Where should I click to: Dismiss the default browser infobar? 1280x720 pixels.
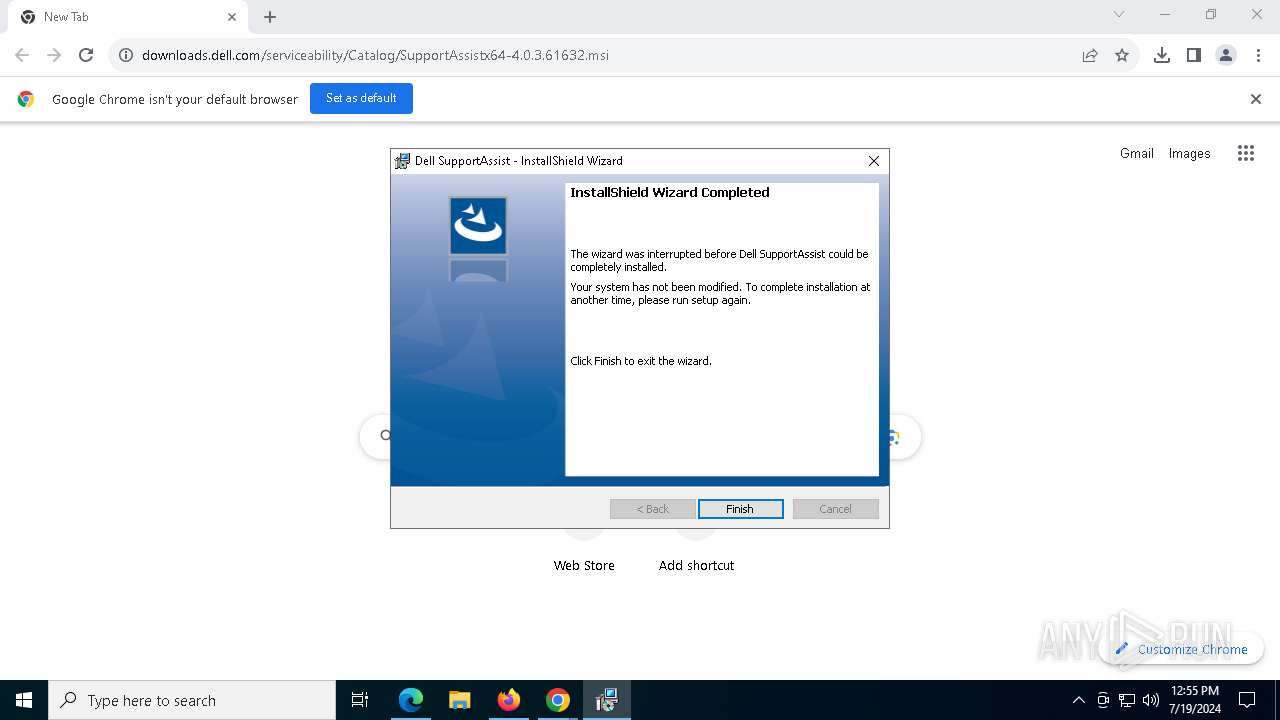coord(1256,99)
